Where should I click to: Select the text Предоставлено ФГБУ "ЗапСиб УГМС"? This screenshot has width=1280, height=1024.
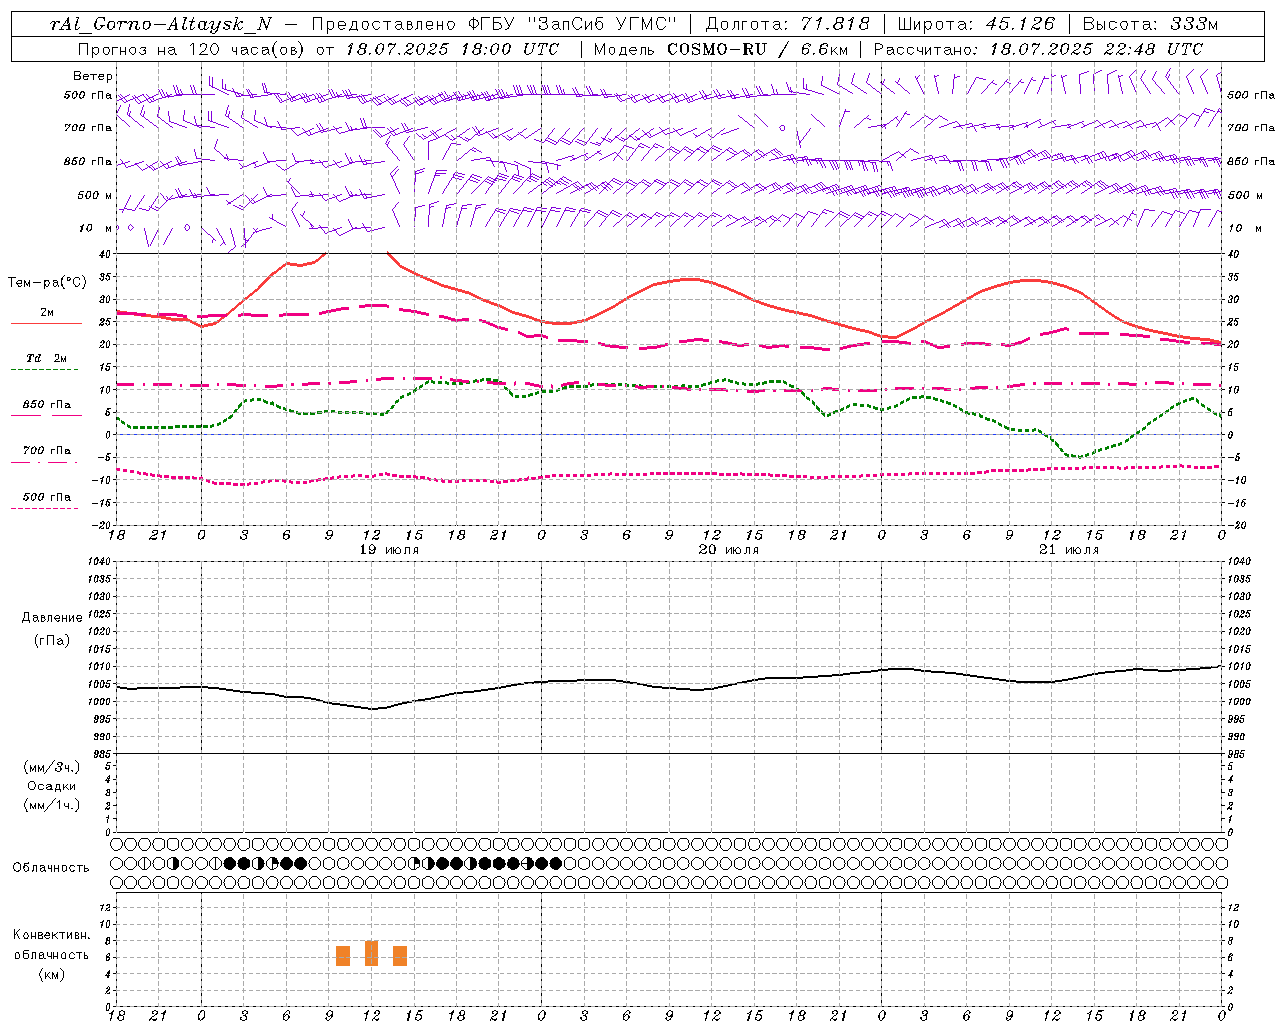click(494, 24)
